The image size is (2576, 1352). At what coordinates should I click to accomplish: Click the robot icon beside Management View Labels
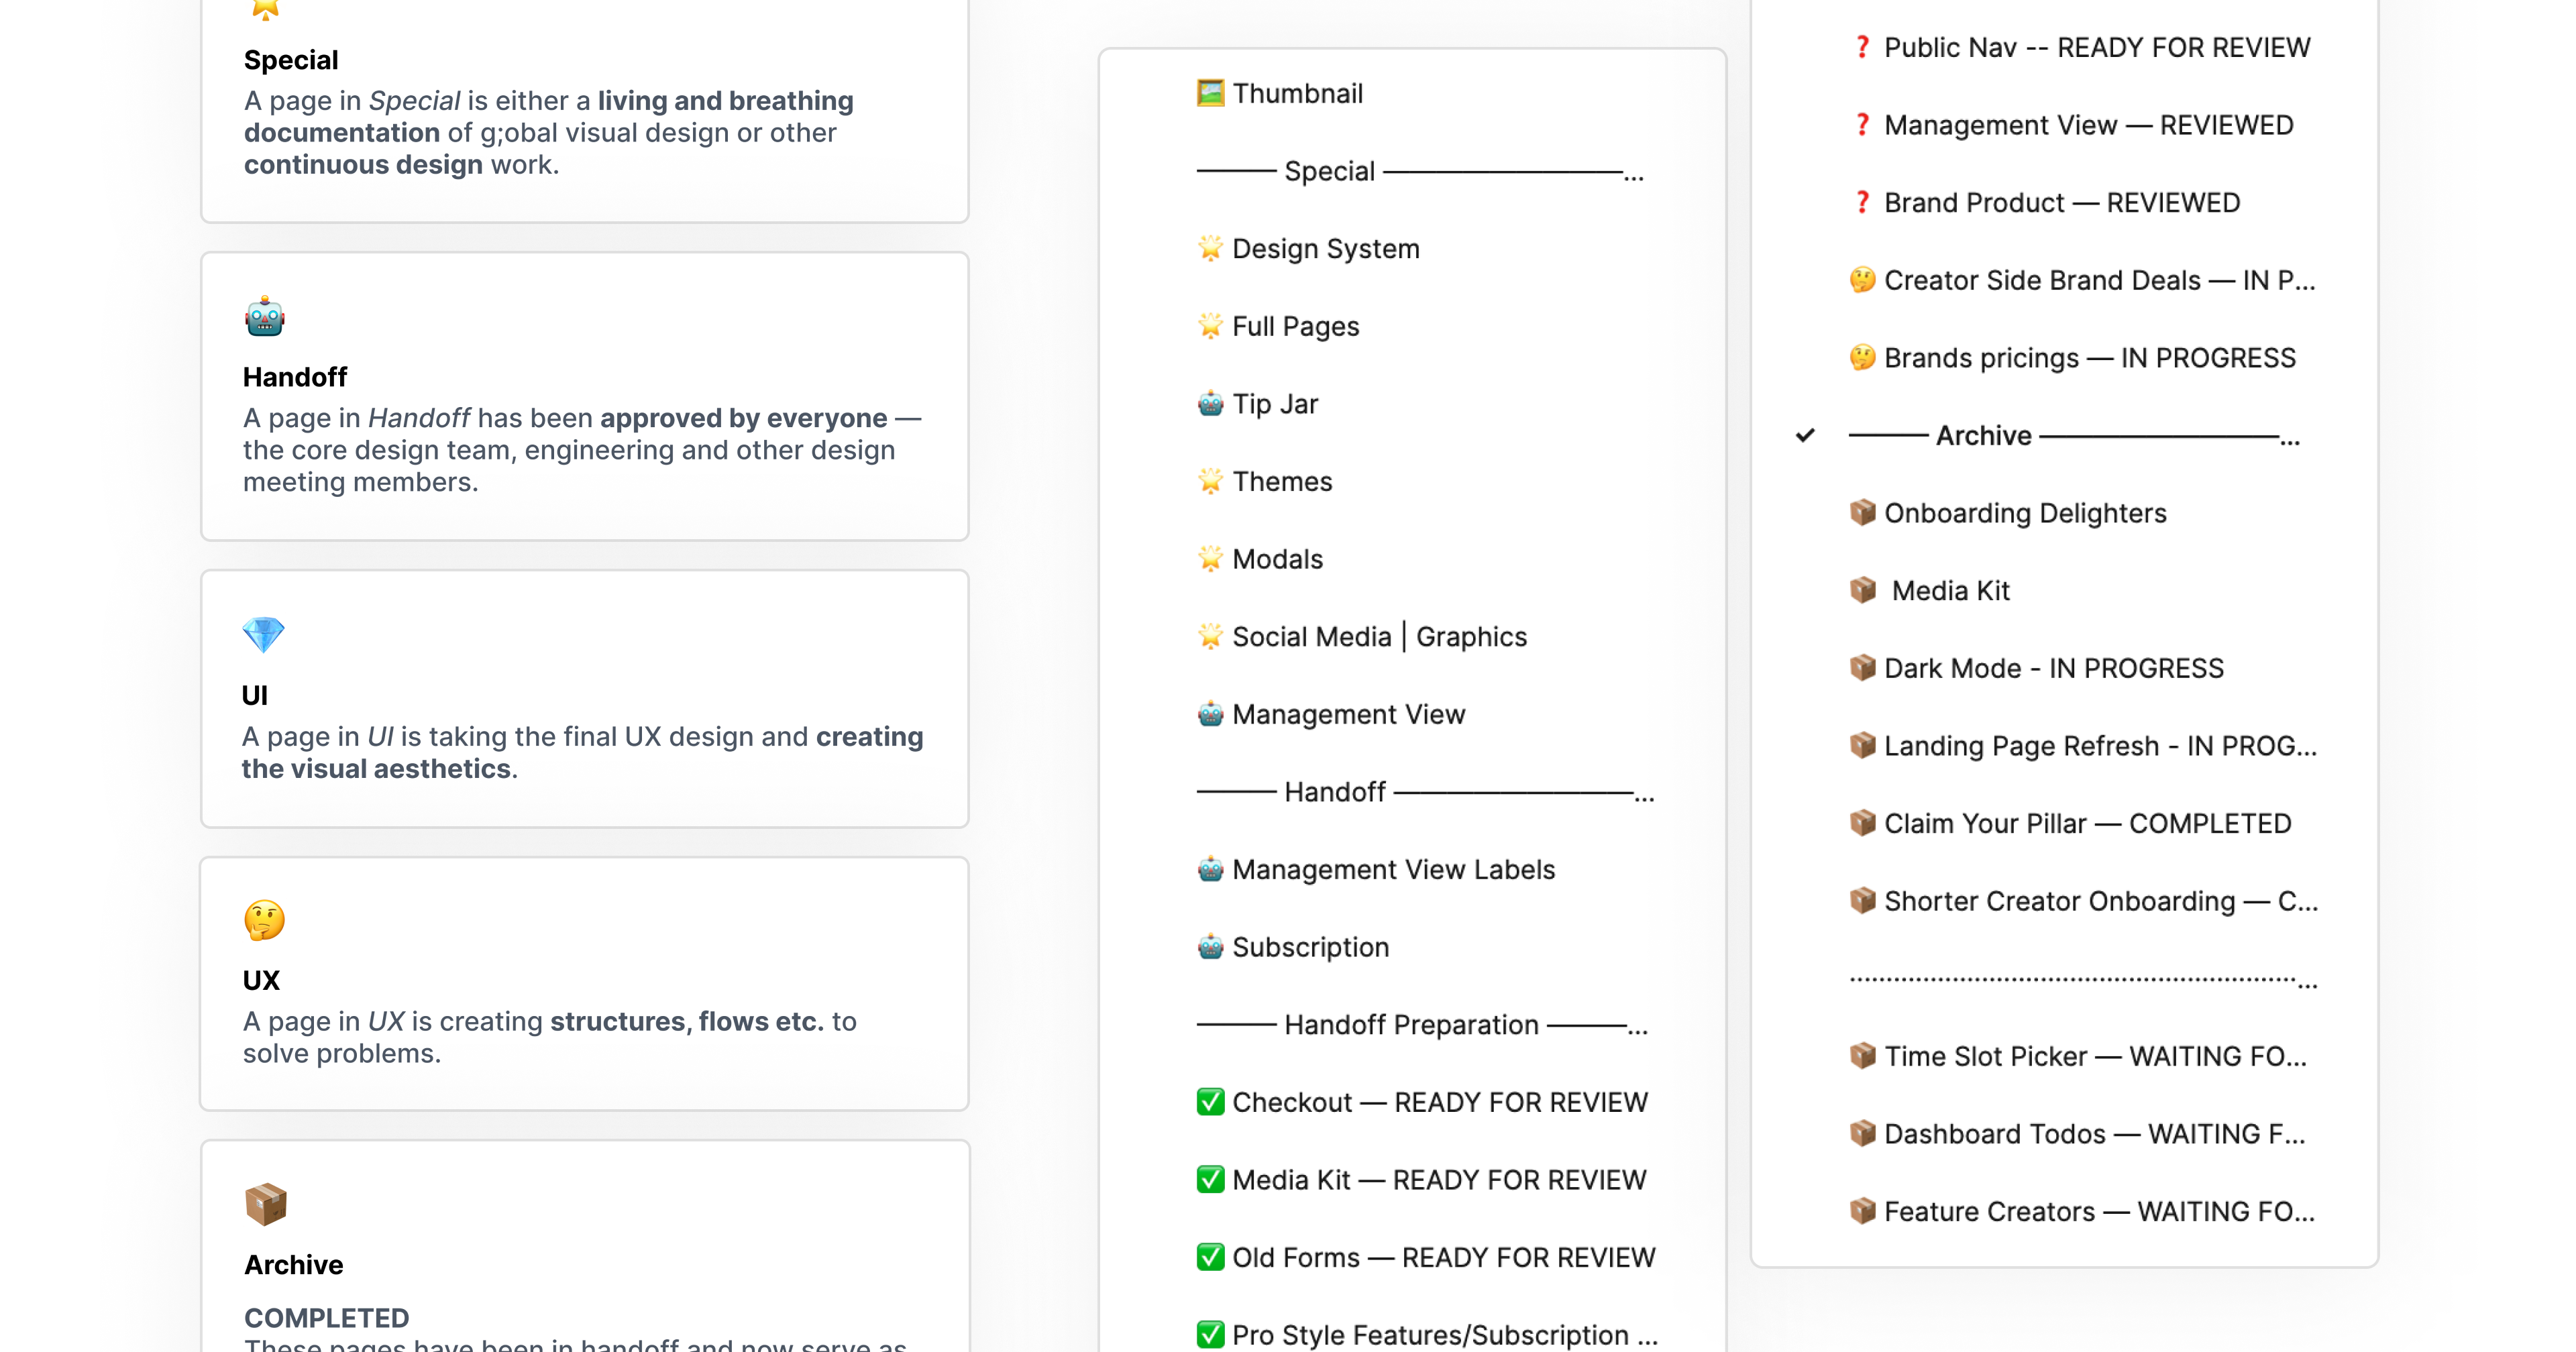(1210, 869)
